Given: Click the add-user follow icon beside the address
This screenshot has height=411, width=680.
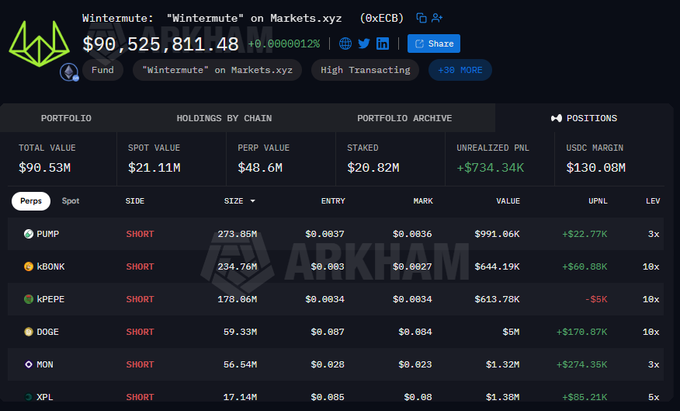Looking at the screenshot, I should [x=437, y=18].
